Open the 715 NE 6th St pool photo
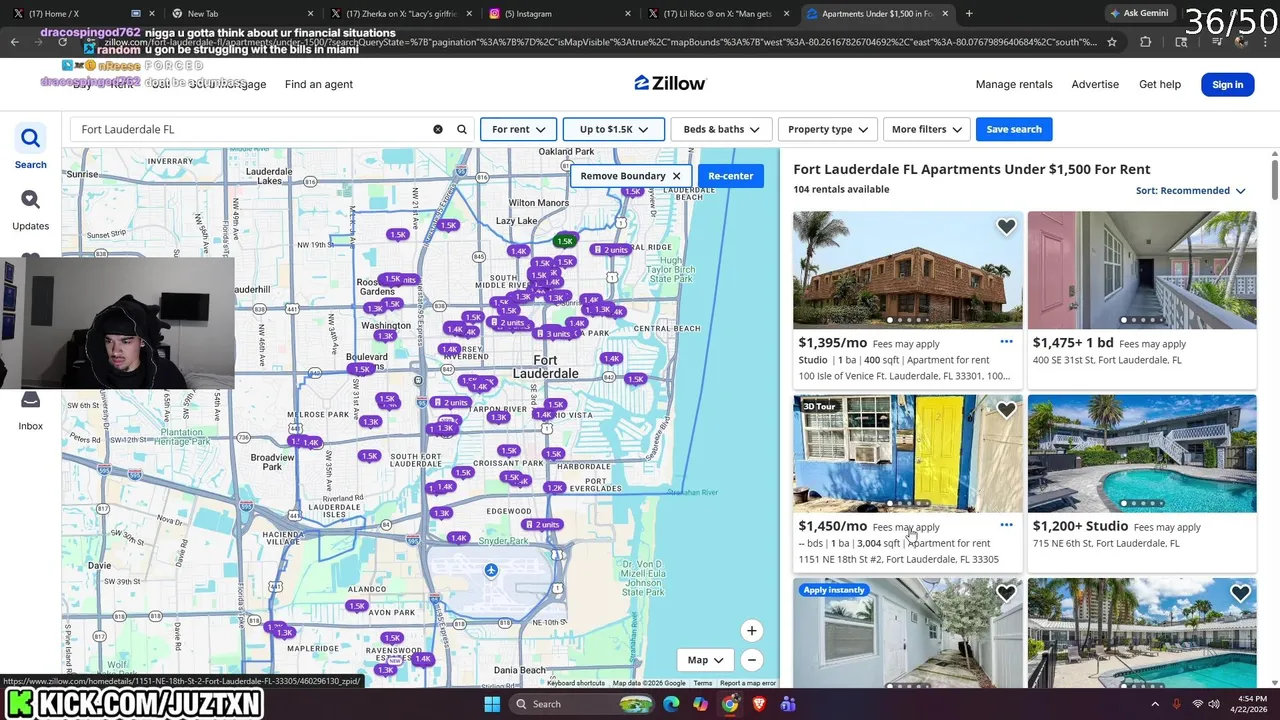 (1142, 453)
